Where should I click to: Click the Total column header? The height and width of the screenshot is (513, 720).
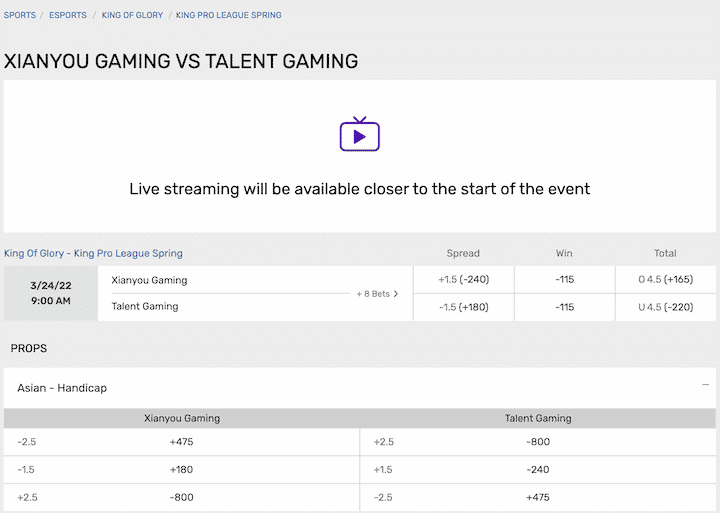[665, 253]
